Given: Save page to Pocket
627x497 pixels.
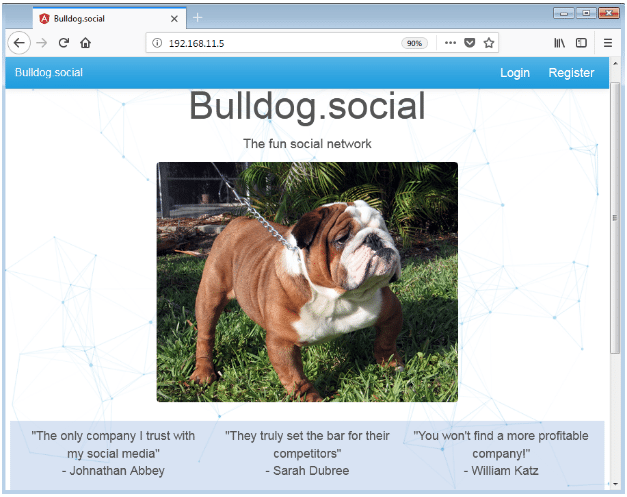Looking at the screenshot, I should coord(469,43).
